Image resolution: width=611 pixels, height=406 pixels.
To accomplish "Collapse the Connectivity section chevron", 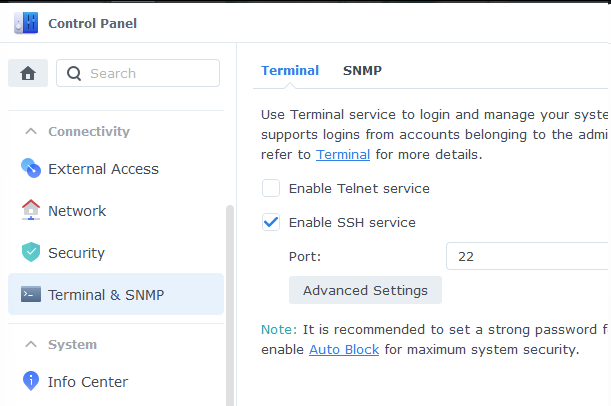I will (30, 131).
